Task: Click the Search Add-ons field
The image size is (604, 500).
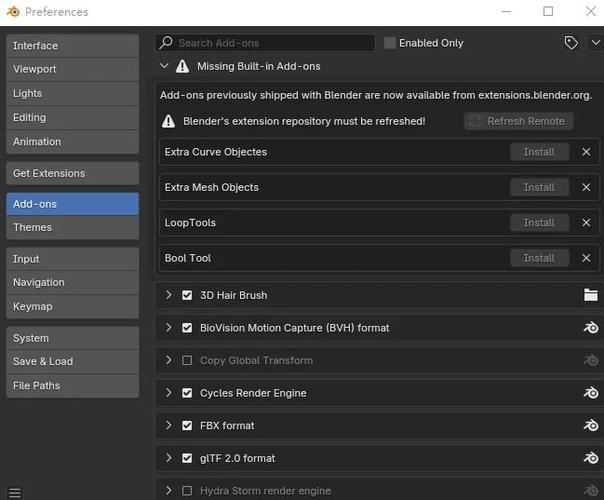Action: 265,43
